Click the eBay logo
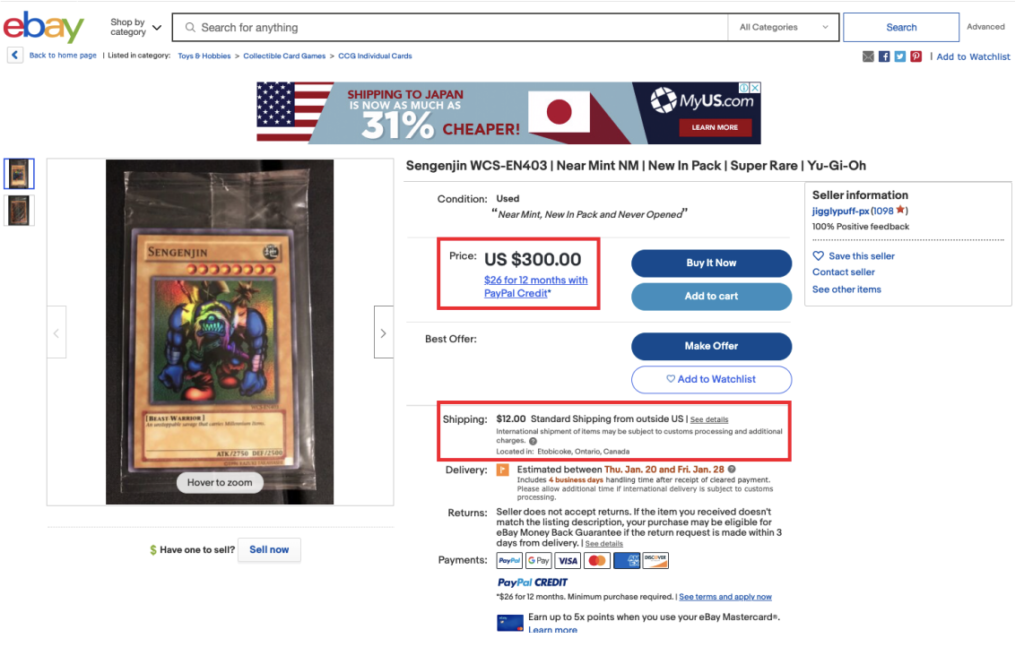The image size is (1024, 647). coord(44,27)
